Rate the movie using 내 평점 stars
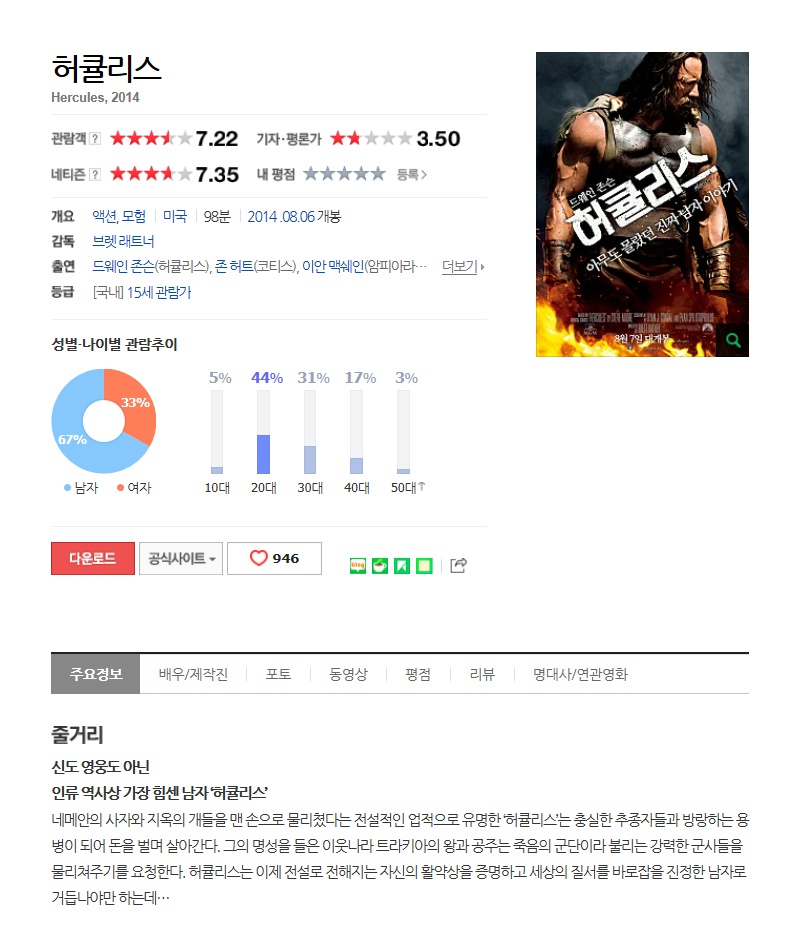This screenshot has height=931, width=794. point(344,174)
